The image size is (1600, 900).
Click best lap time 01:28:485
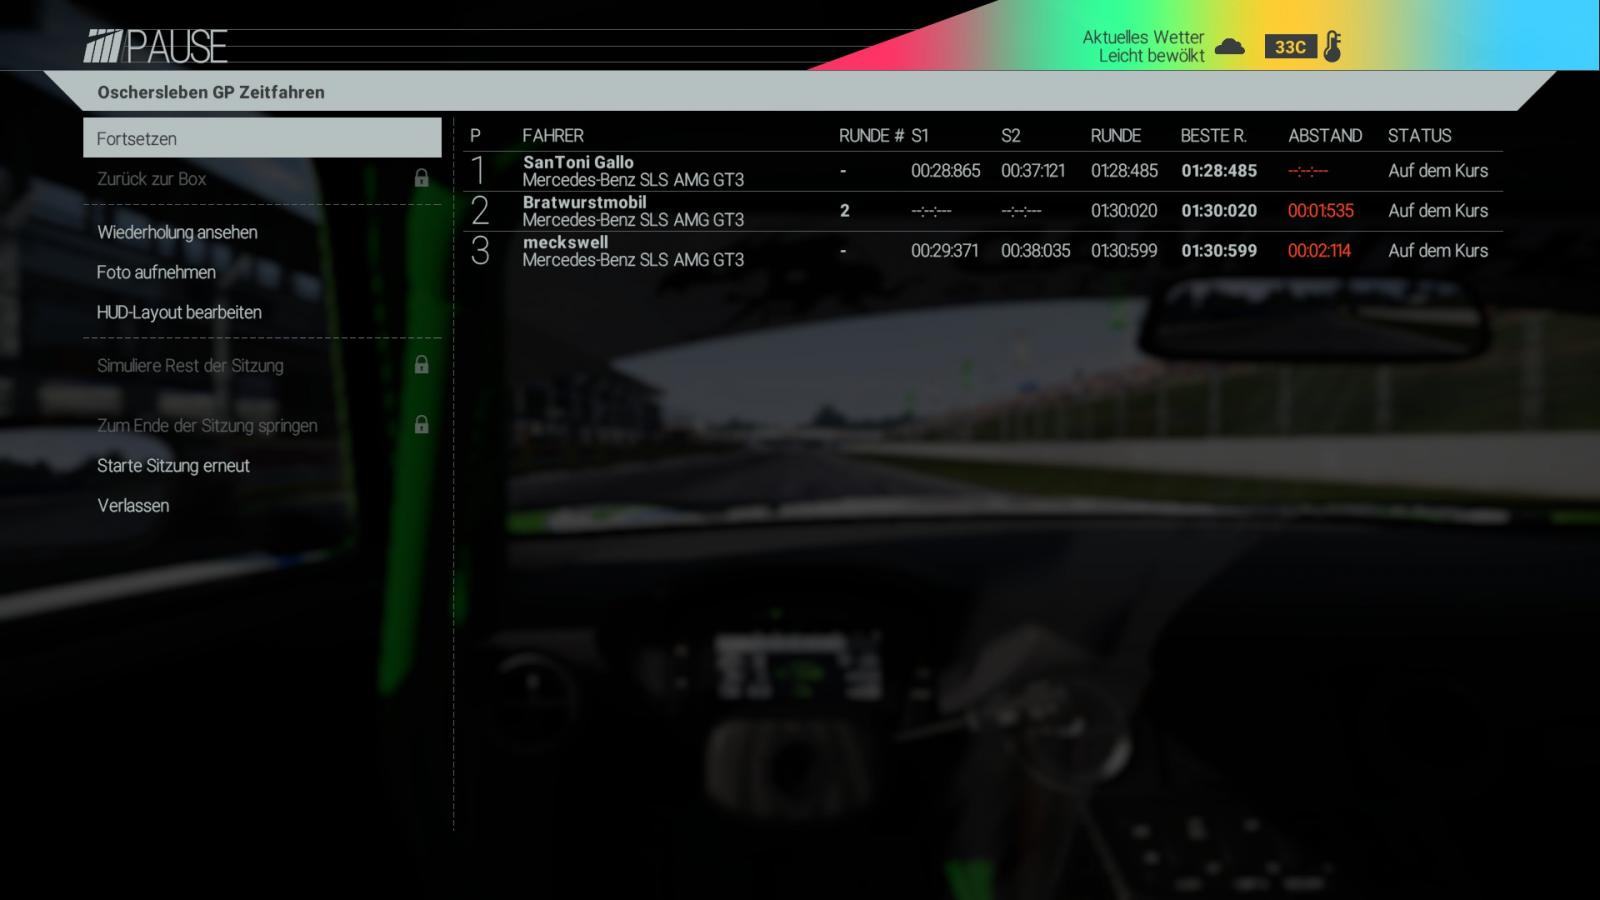[x=1219, y=171]
